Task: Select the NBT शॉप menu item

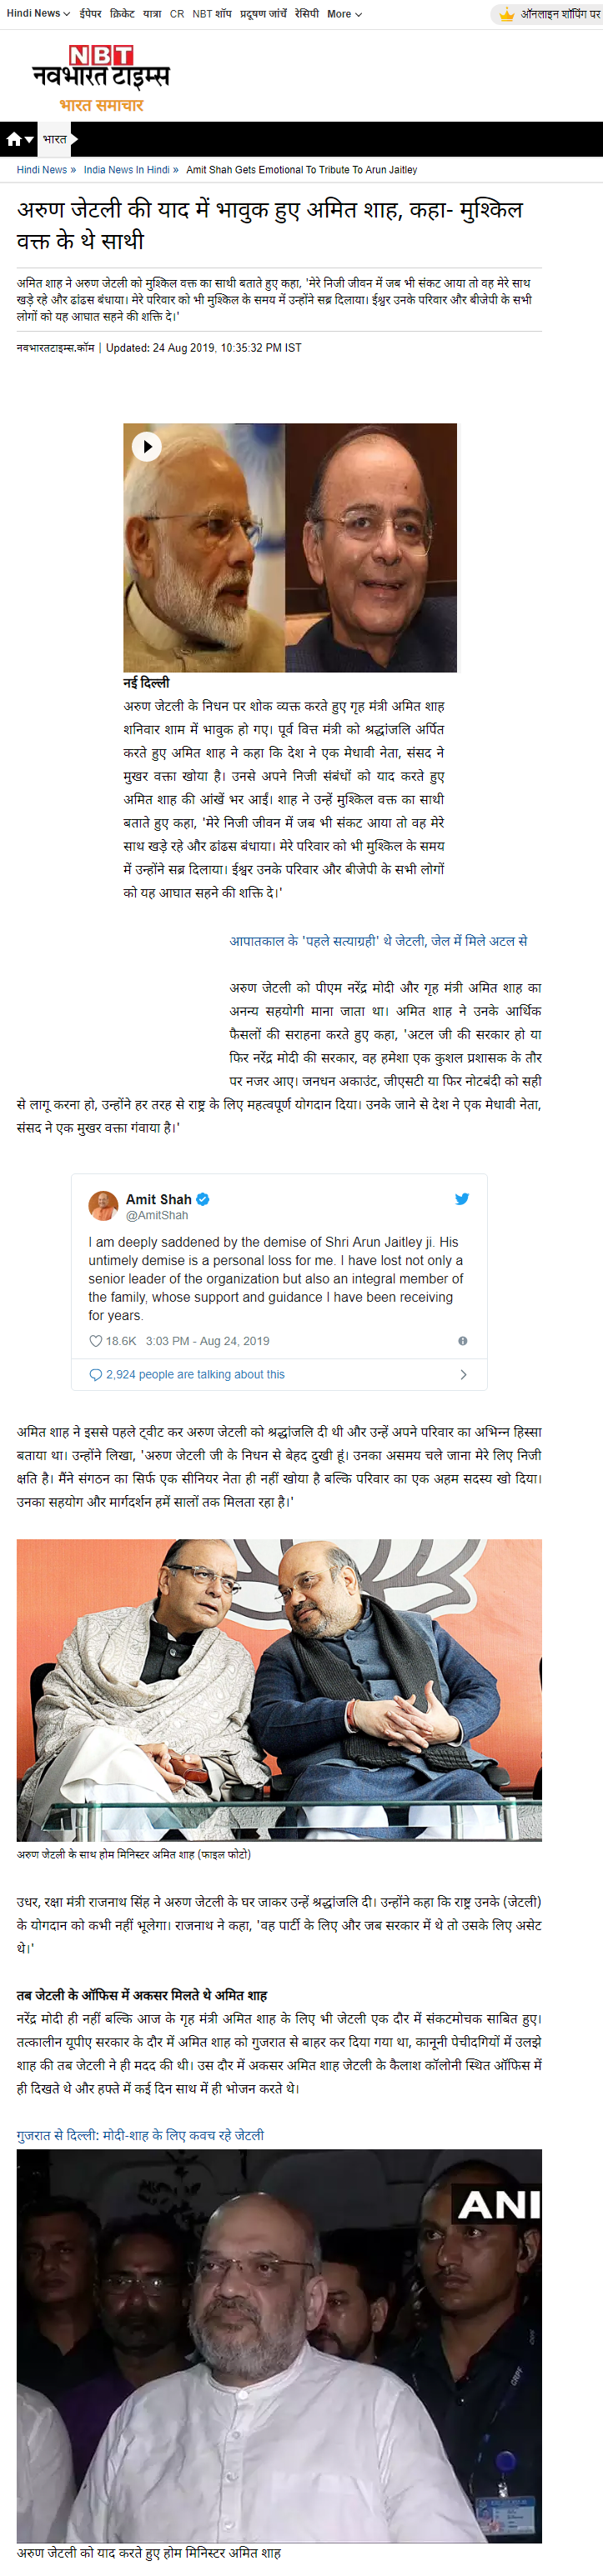Action: pos(212,14)
